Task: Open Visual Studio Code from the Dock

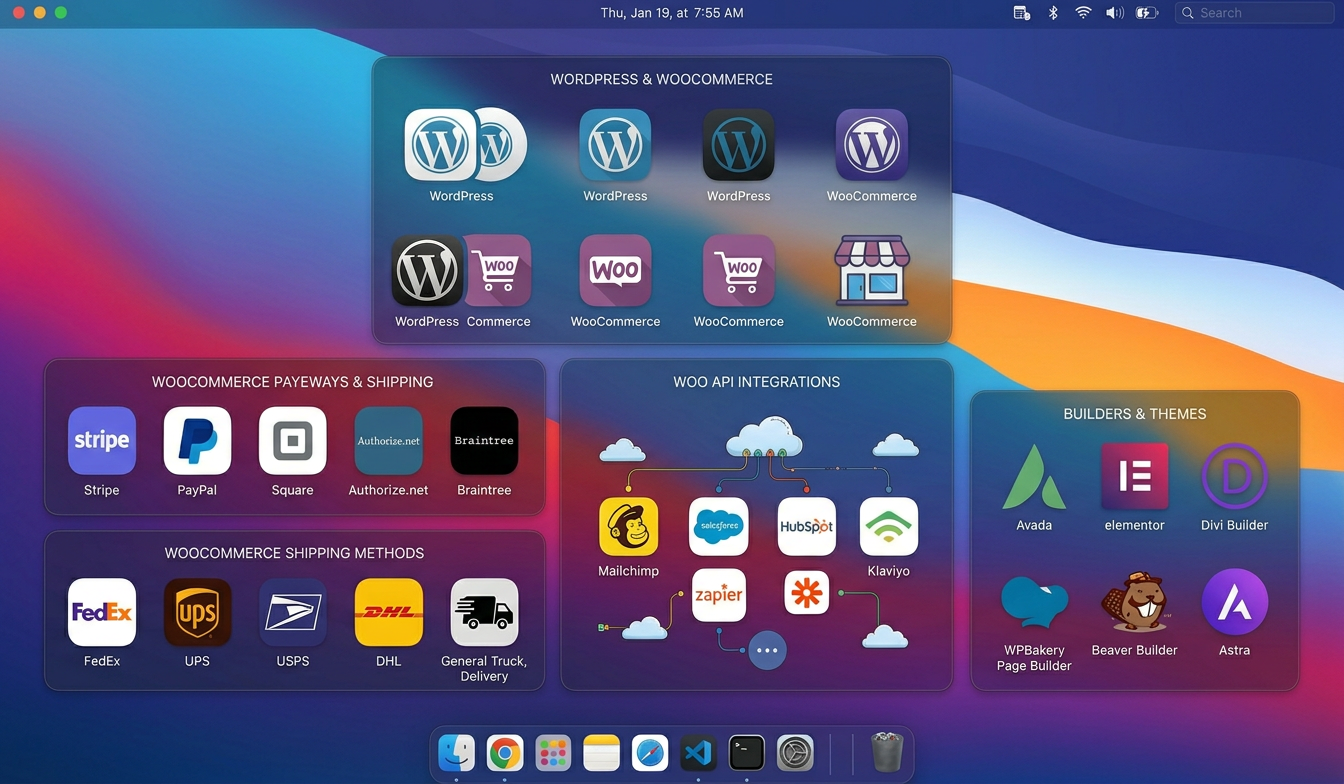Action: [698, 753]
